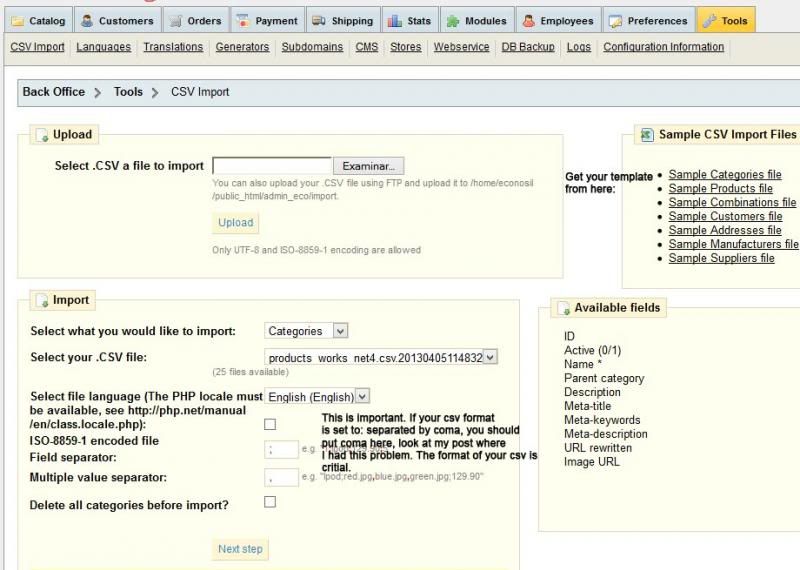The height and width of the screenshot is (570, 800).
Task: Click the Field separator input box
Action: point(283,451)
